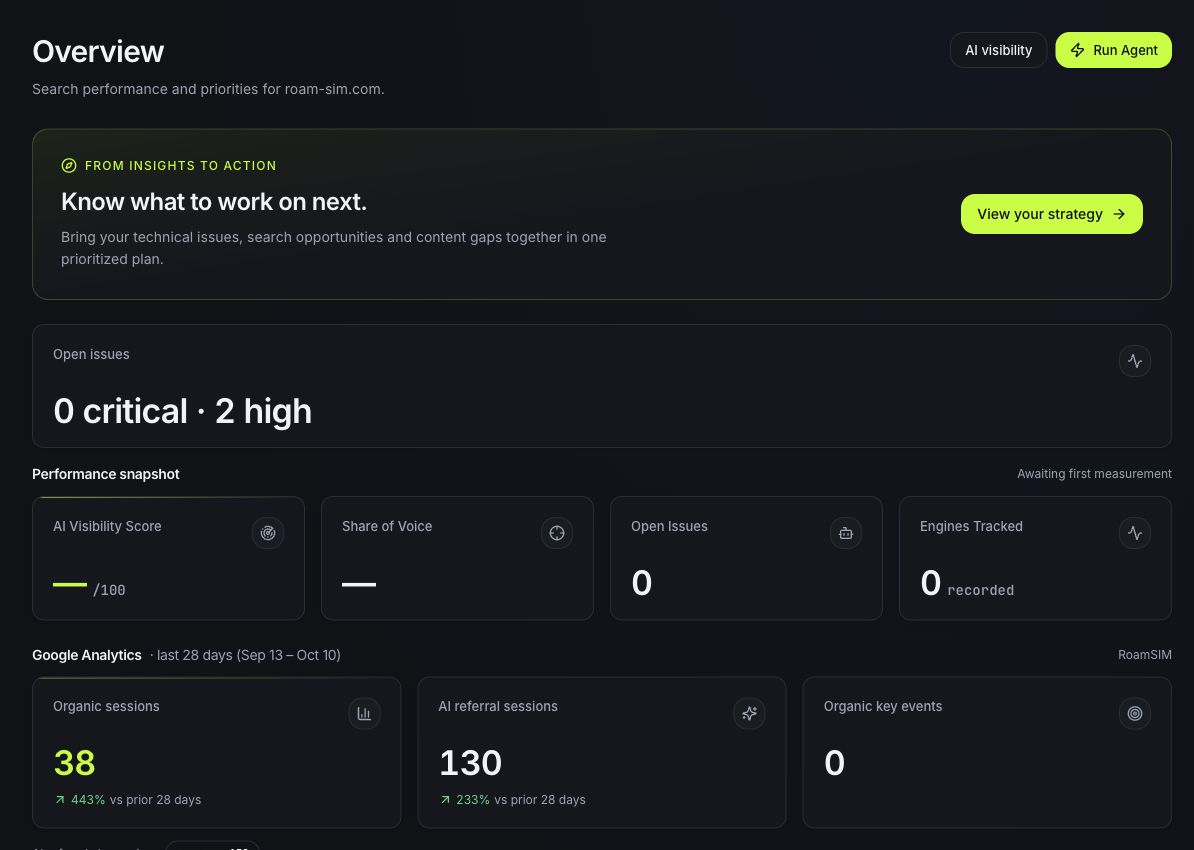The height and width of the screenshot is (850, 1194).
Task: Click the '233%' change figure
Action: tap(473, 800)
